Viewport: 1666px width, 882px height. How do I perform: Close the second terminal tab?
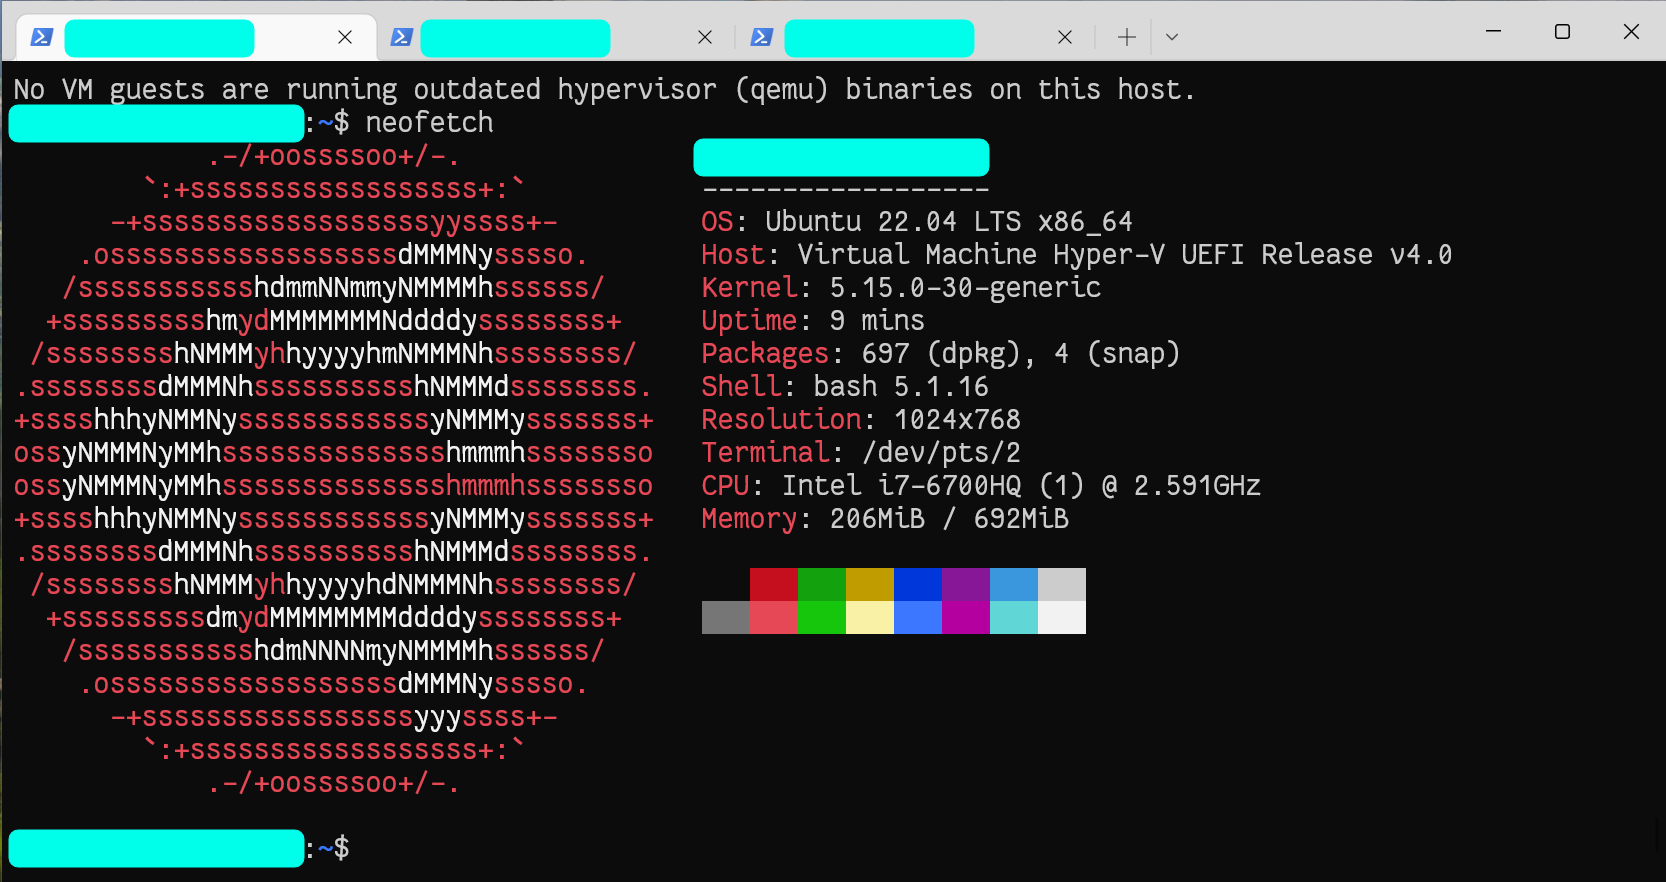(x=705, y=37)
